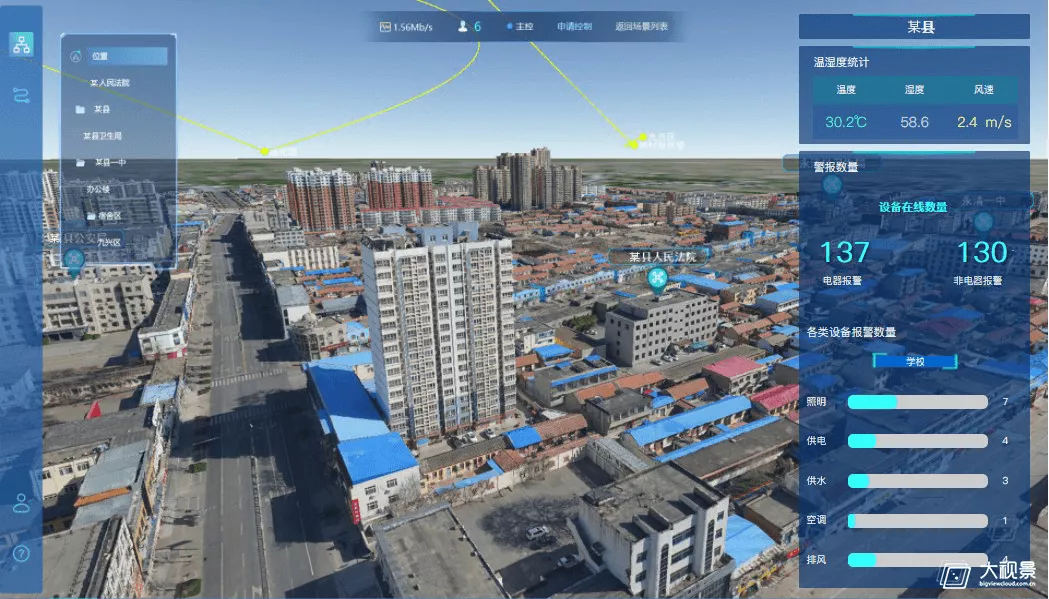Click the 供电 alarm progress bar
This screenshot has height=599, width=1049.
917,441
